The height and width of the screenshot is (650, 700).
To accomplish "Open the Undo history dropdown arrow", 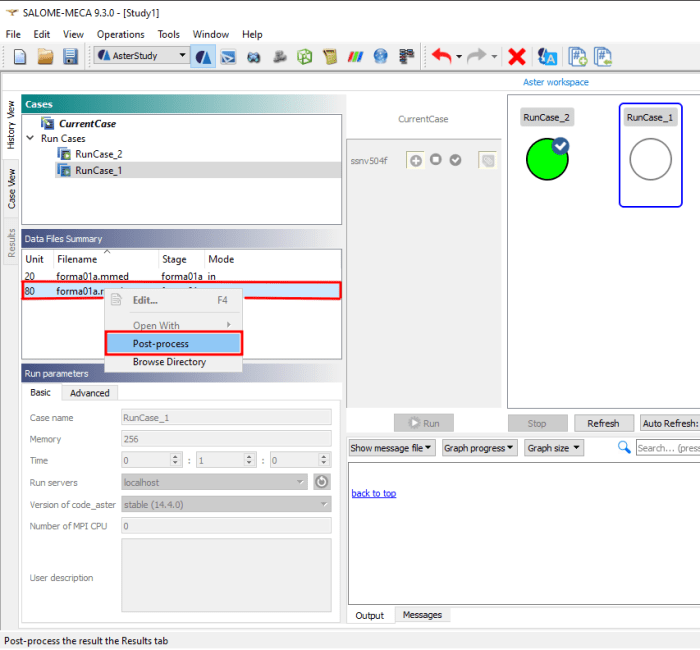I will click(458, 57).
